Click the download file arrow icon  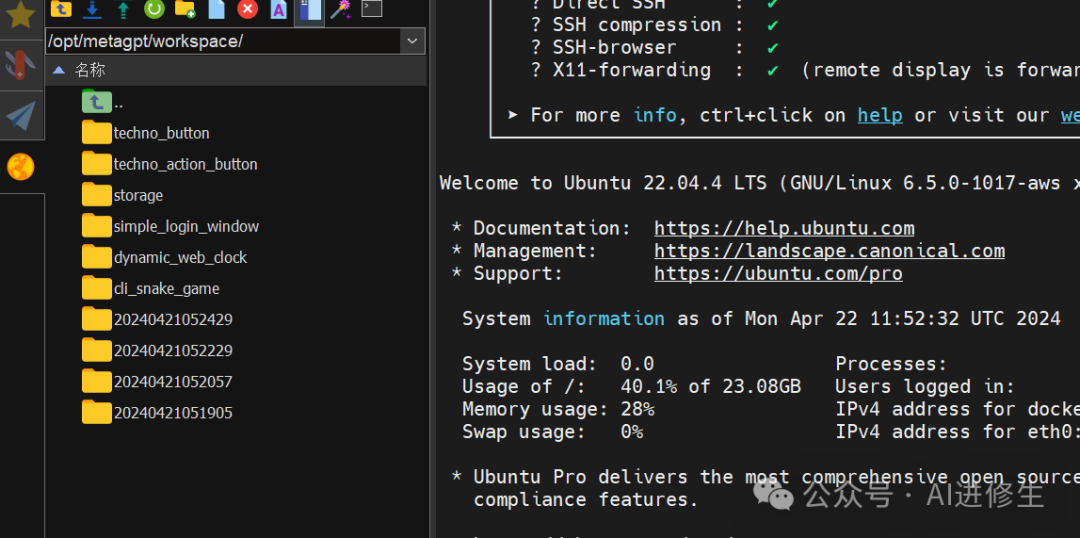92,9
